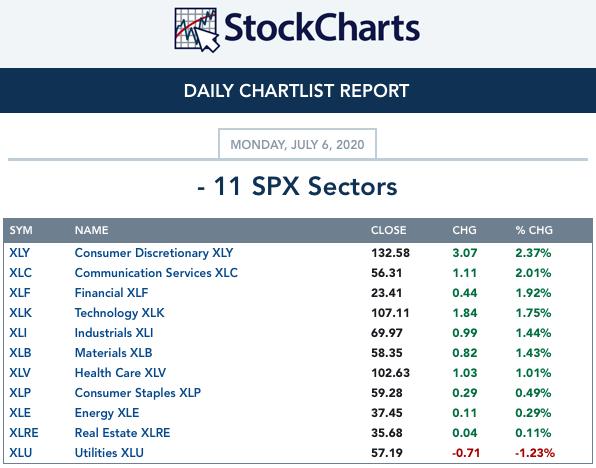Open the XLY symbol link

click(x=19, y=253)
